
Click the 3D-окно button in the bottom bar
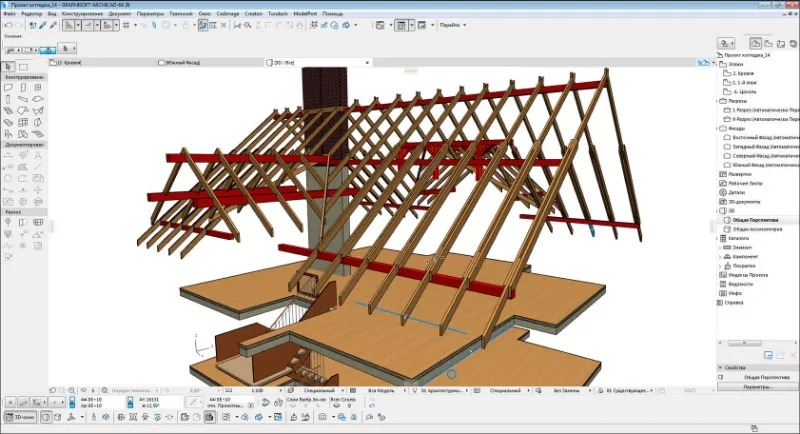click(20, 417)
